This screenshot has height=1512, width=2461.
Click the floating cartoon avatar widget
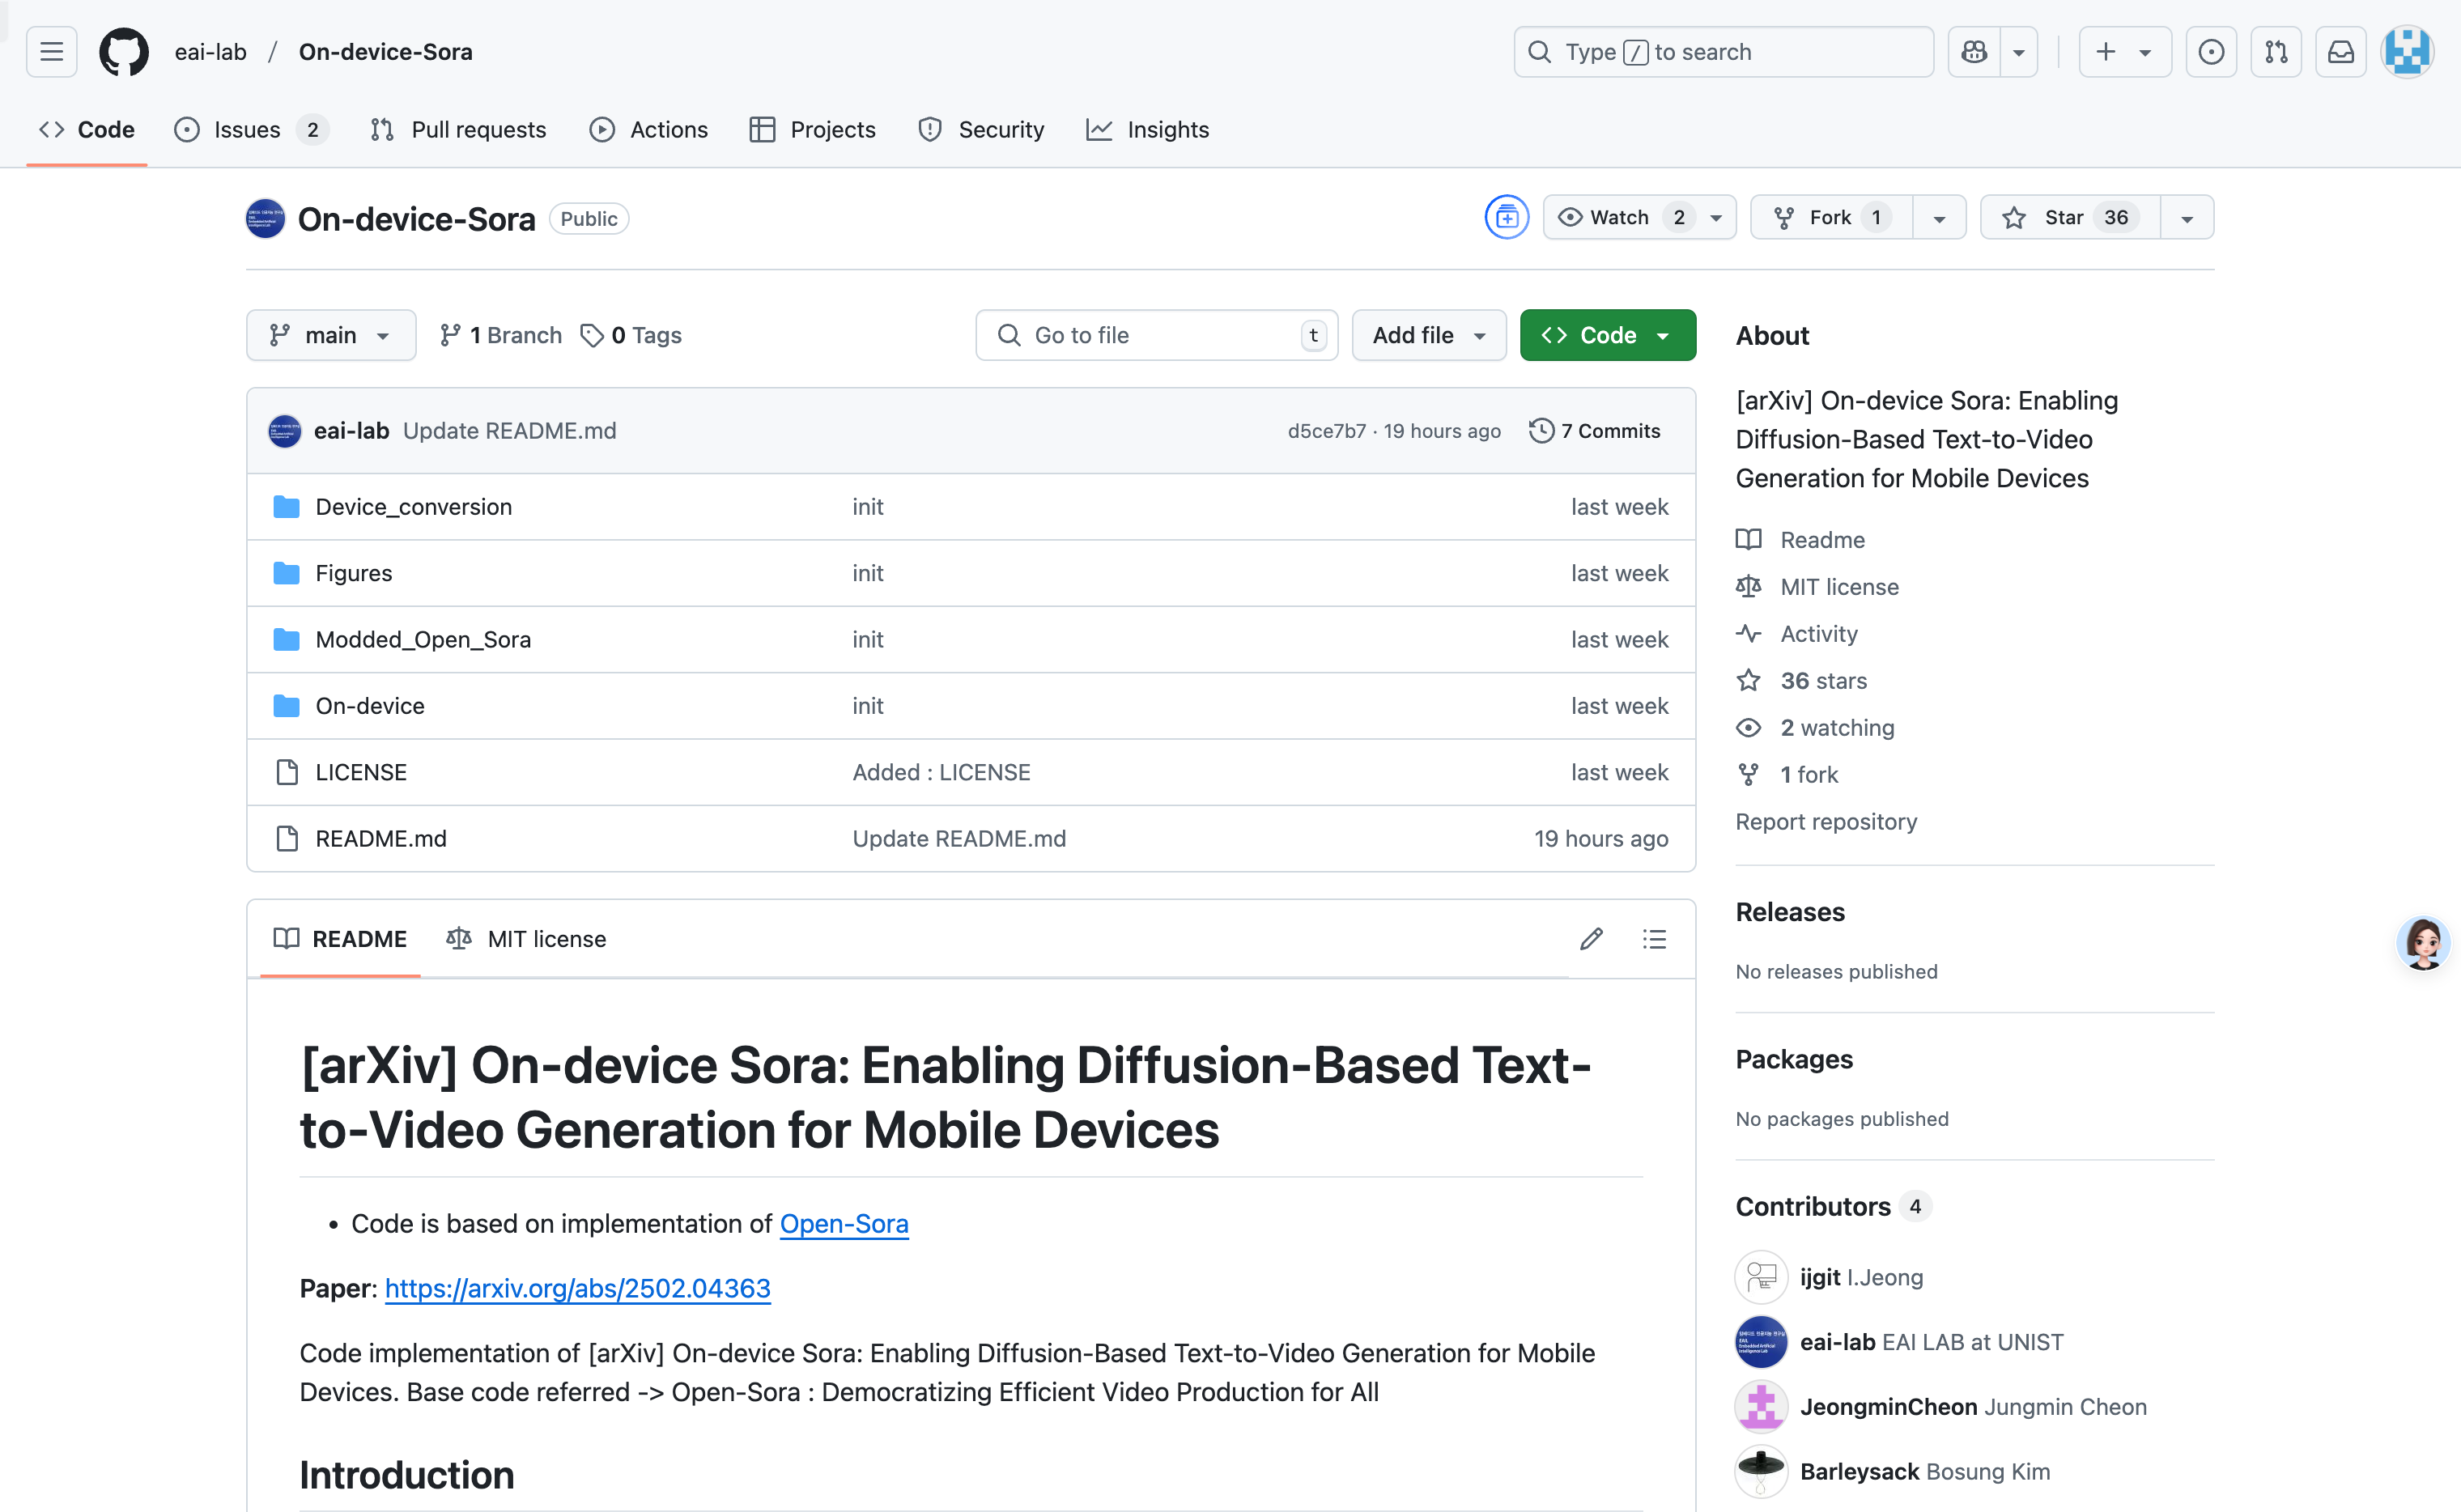[2423, 943]
